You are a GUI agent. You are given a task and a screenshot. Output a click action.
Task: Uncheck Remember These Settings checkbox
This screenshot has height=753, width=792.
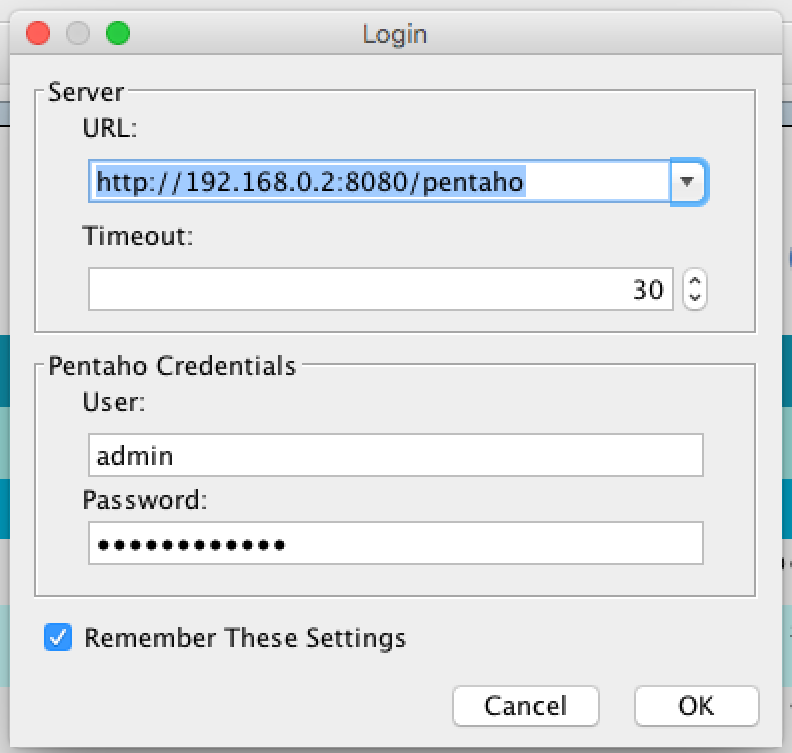point(58,637)
